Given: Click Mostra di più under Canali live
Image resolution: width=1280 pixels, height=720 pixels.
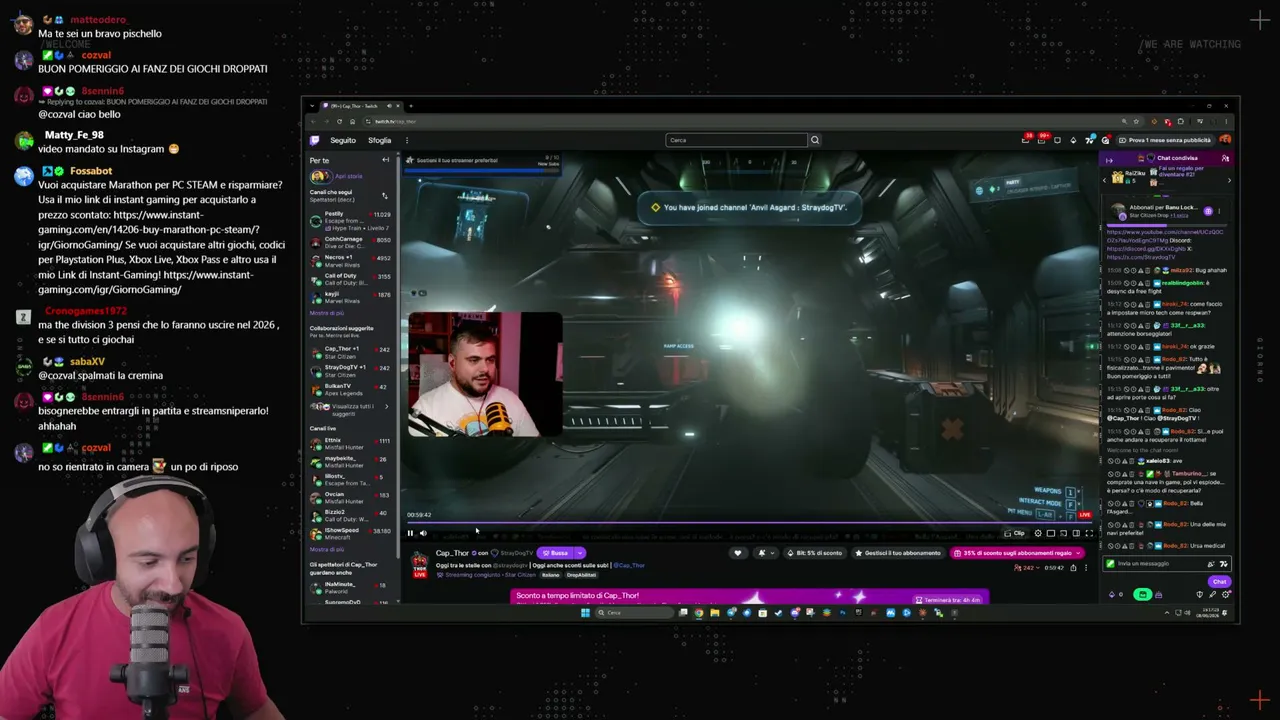Looking at the screenshot, I should click(x=326, y=549).
